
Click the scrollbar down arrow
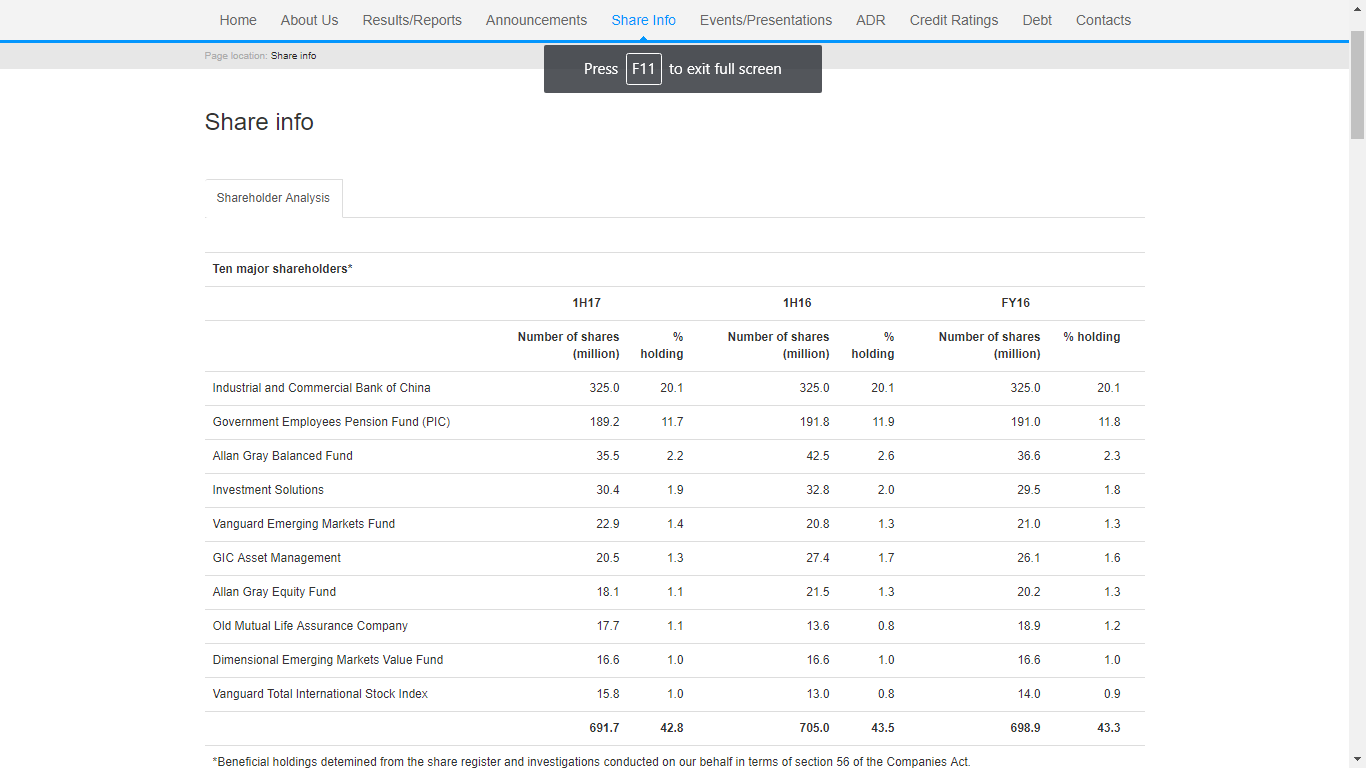point(1357,759)
